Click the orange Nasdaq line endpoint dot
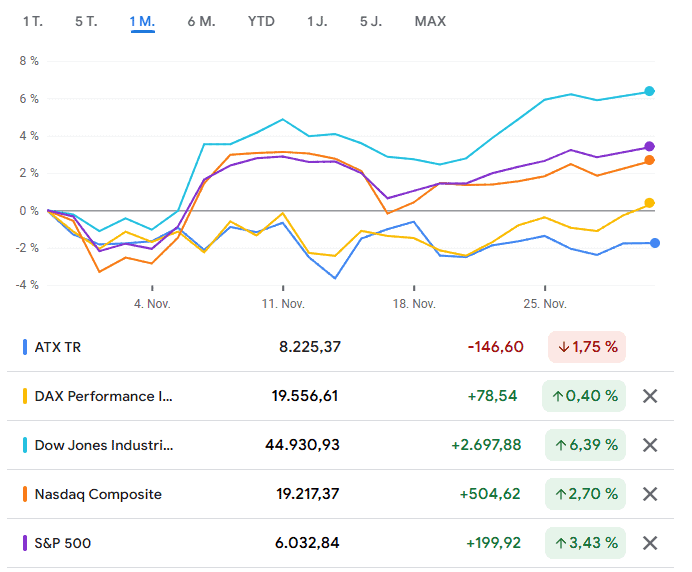Screen dimensions: 692x572 point(649,160)
